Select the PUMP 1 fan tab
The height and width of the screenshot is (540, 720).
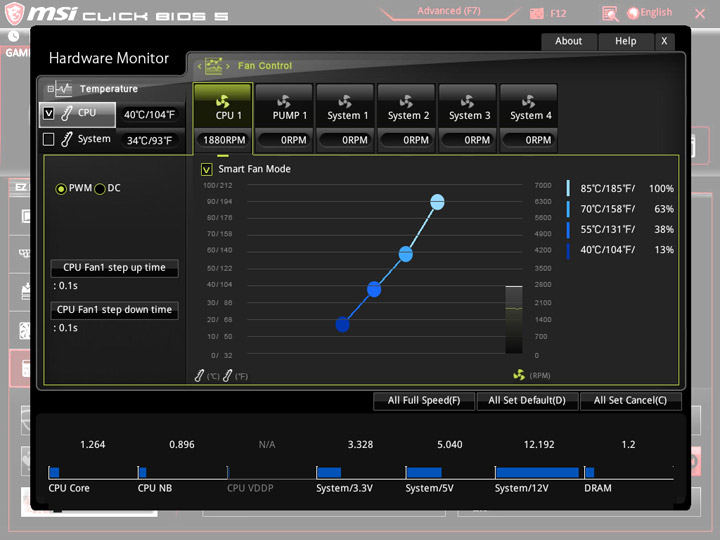pos(284,106)
